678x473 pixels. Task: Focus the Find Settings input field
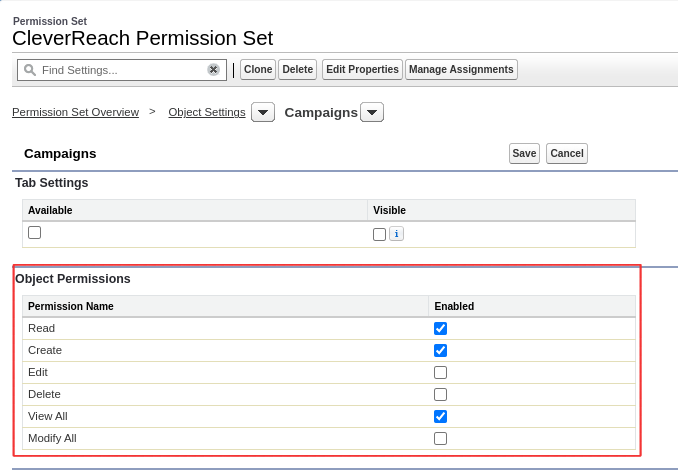[122, 70]
